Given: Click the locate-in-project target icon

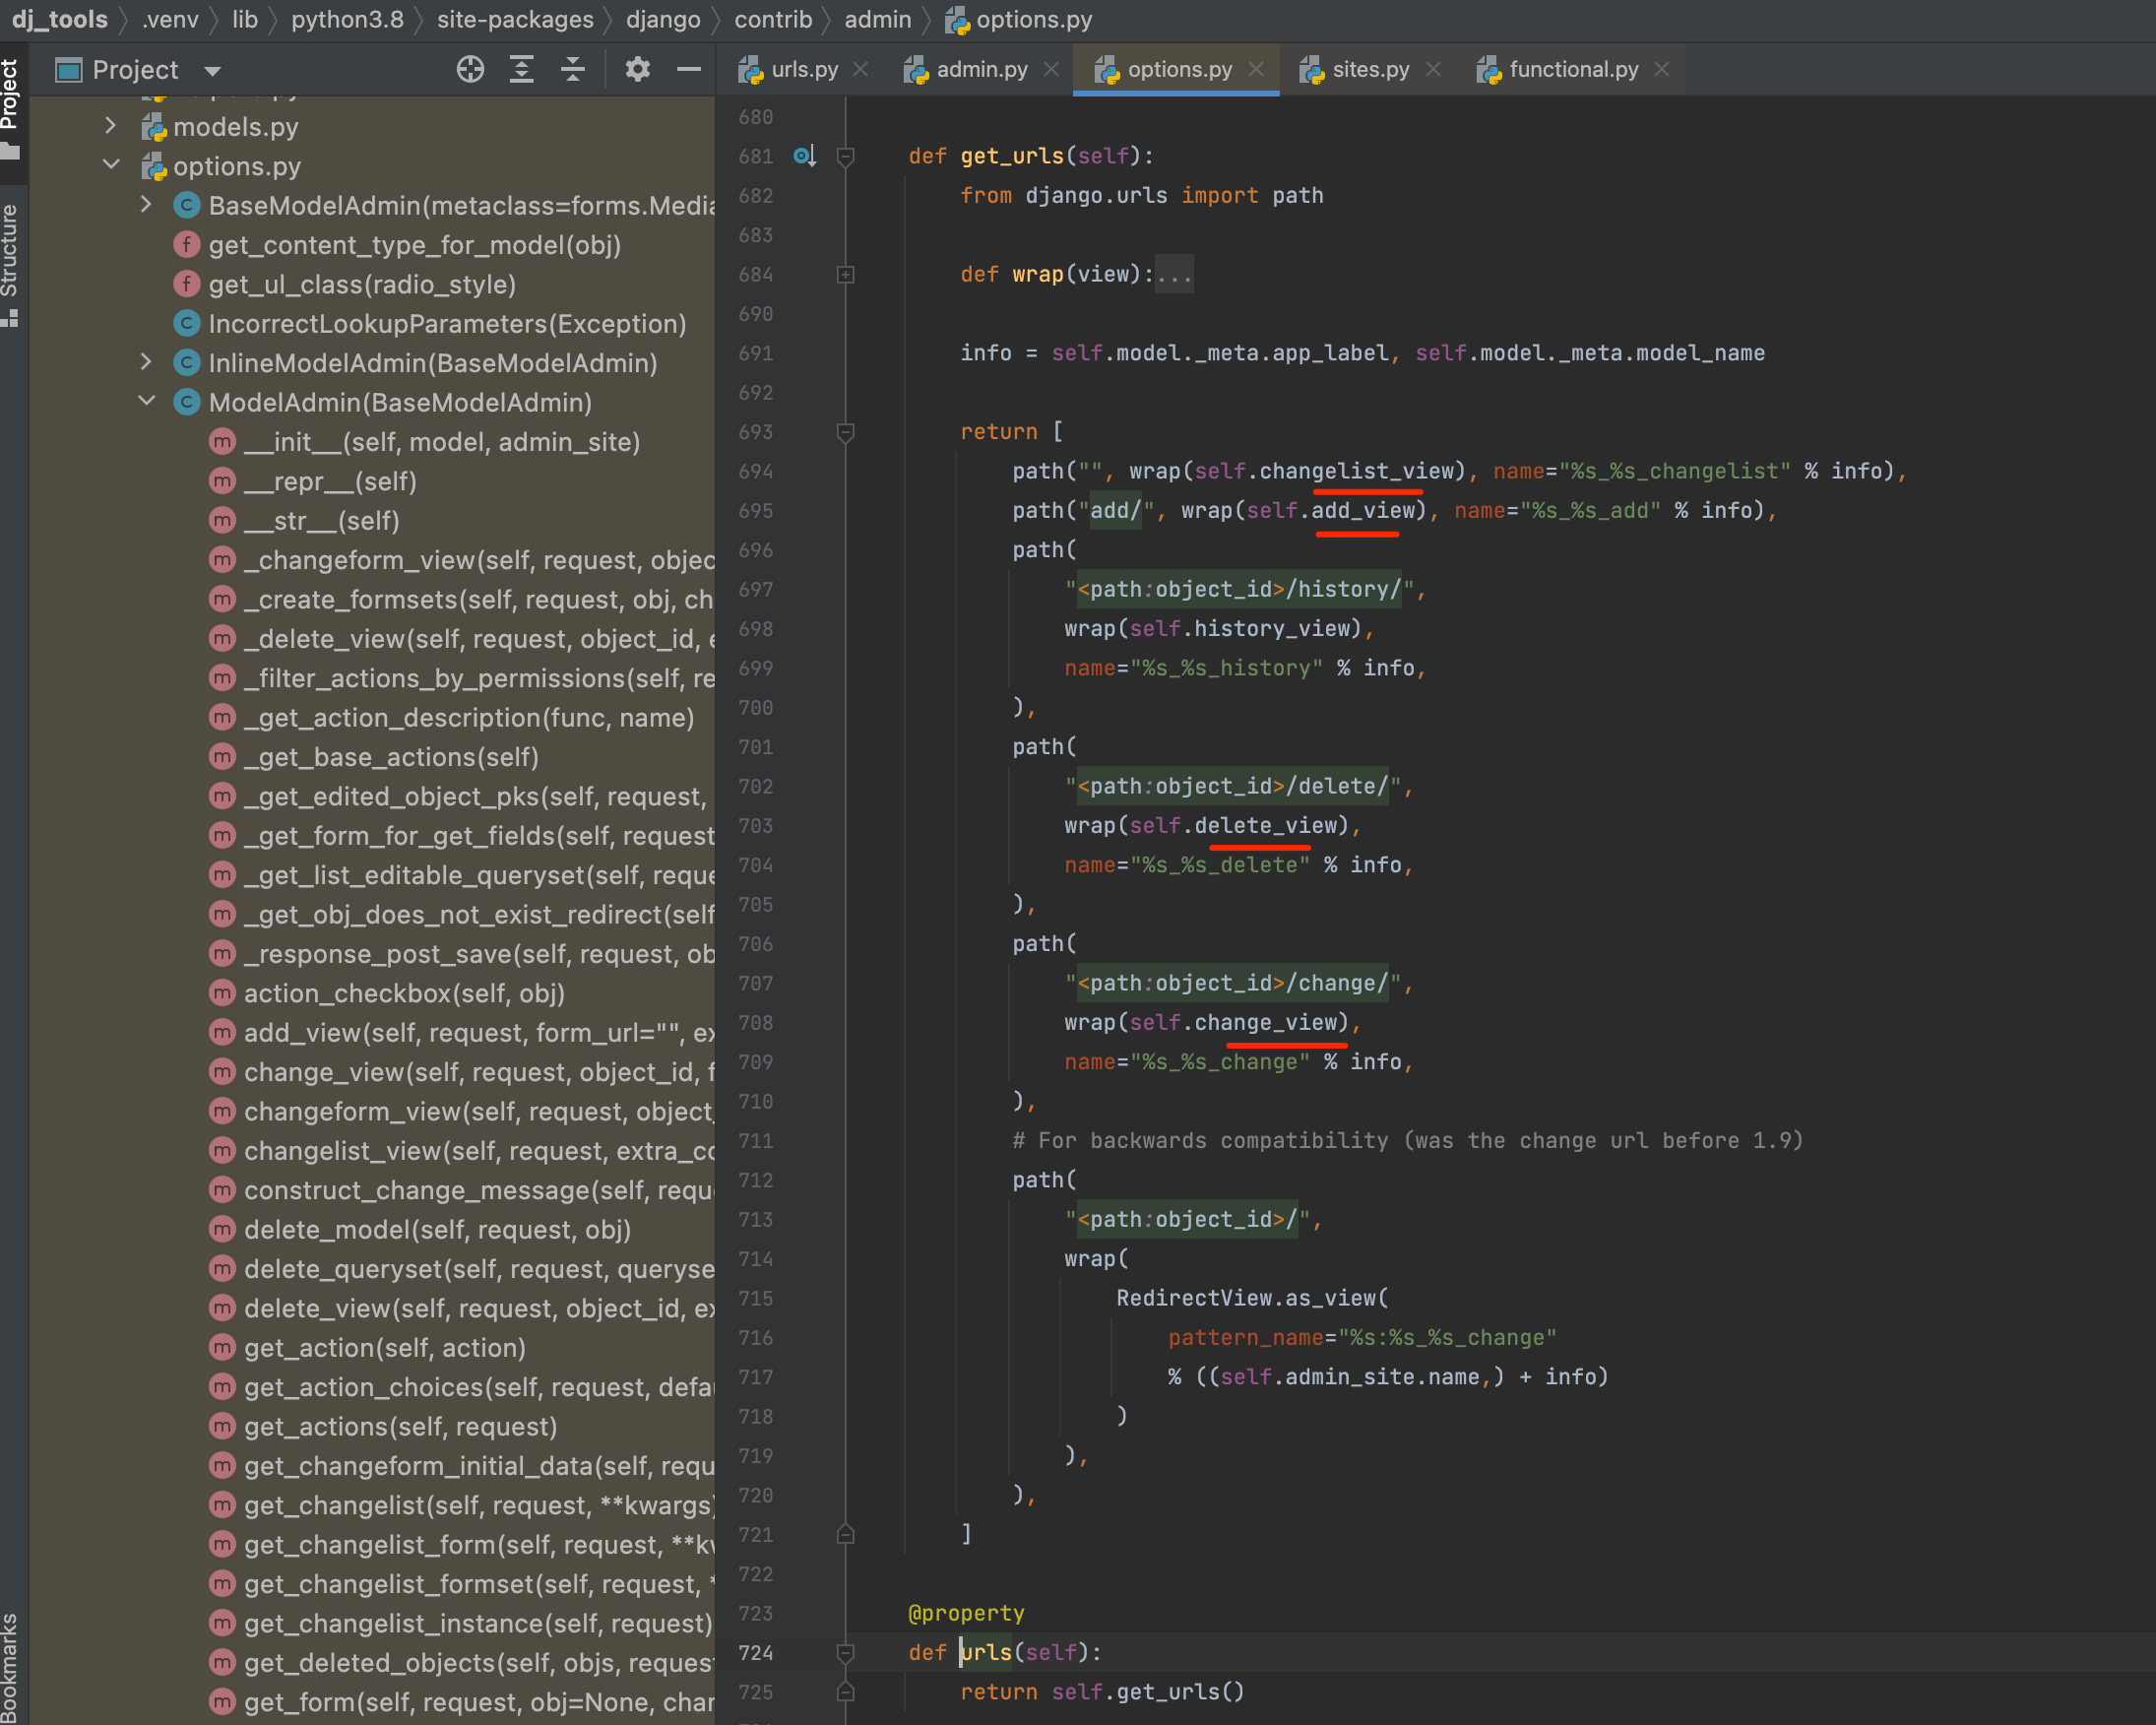Looking at the screenshot, I should [470, 69].
